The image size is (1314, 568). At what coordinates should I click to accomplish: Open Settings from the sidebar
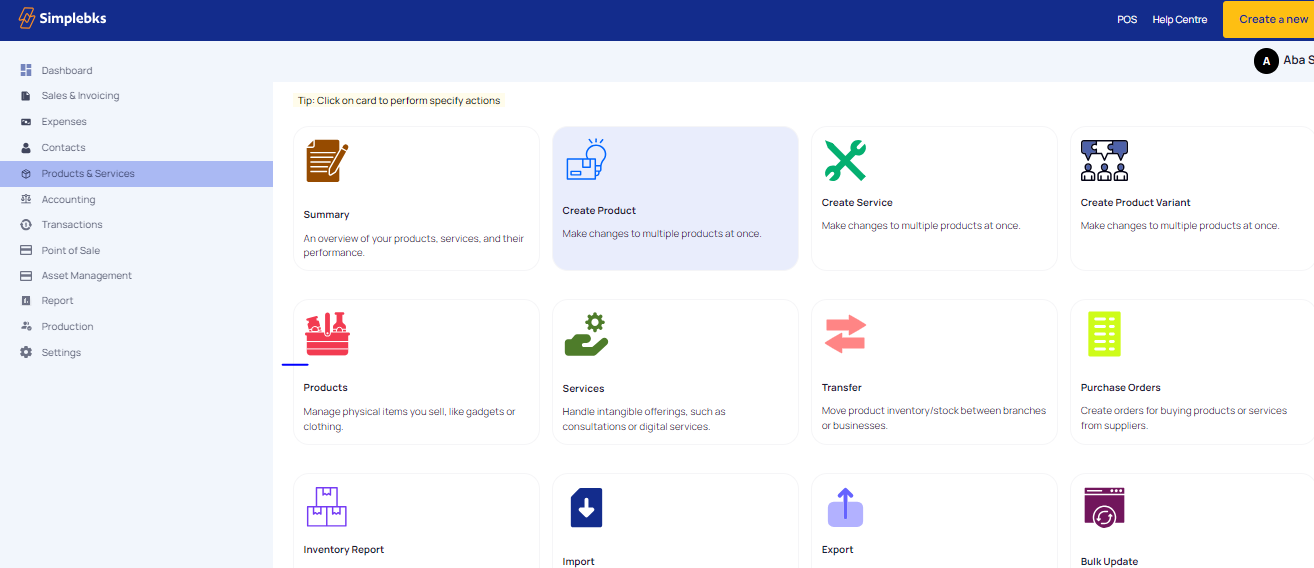[x=61, y=353]
